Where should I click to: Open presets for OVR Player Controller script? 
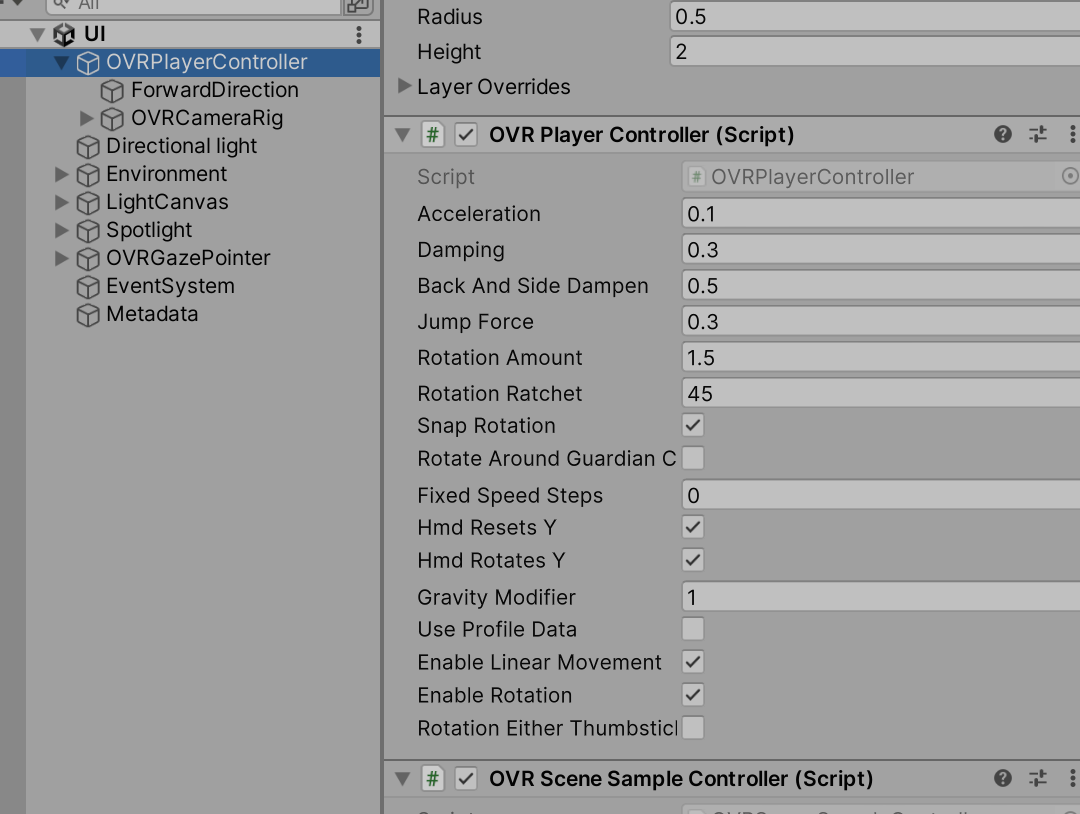click(x=1037, y=134)
